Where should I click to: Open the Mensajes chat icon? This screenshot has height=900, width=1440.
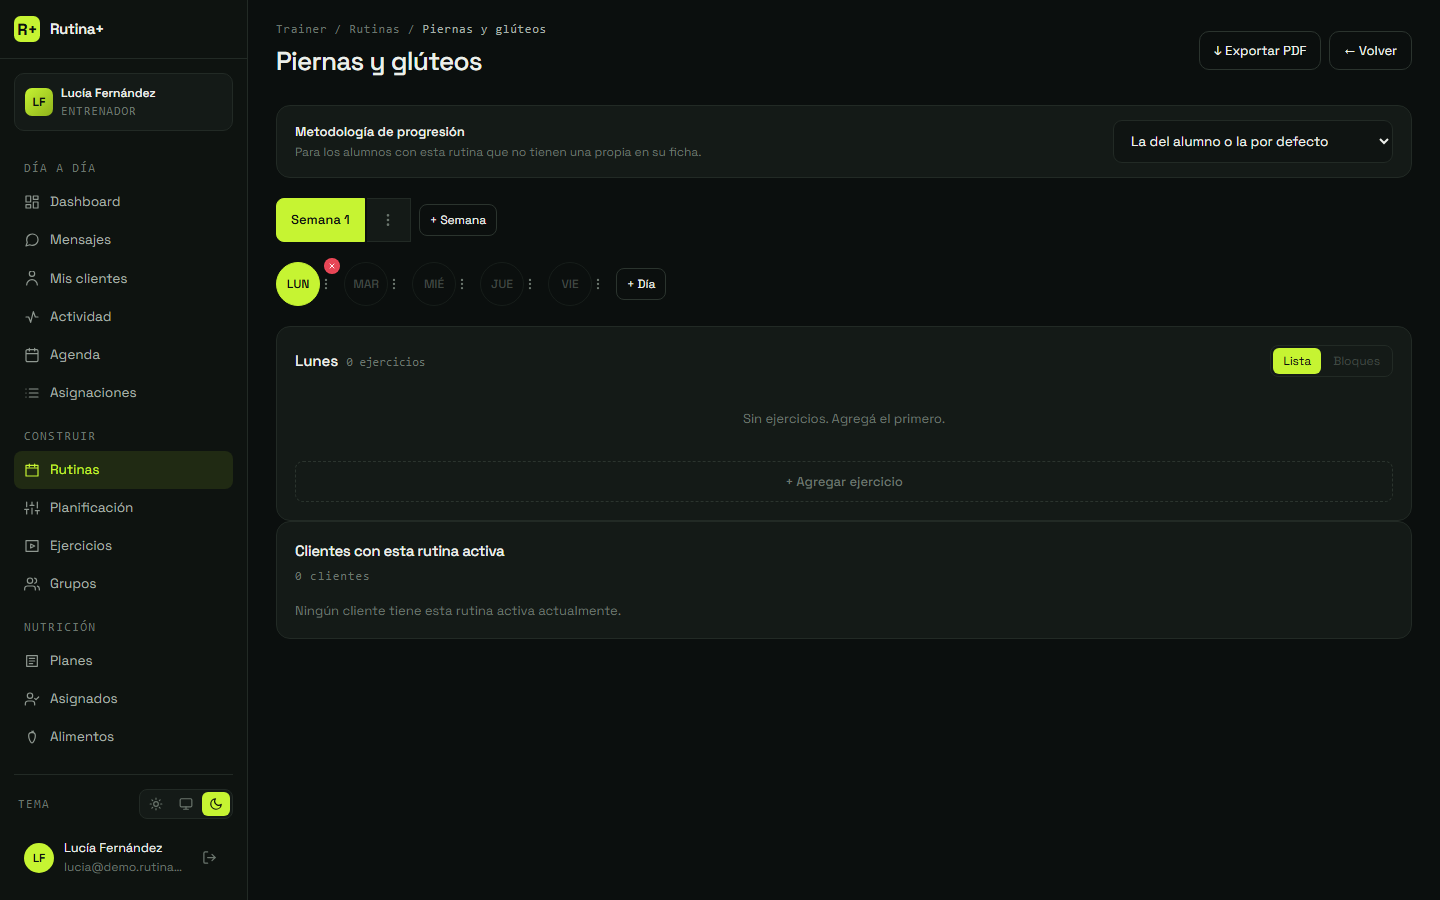point(32,240)
